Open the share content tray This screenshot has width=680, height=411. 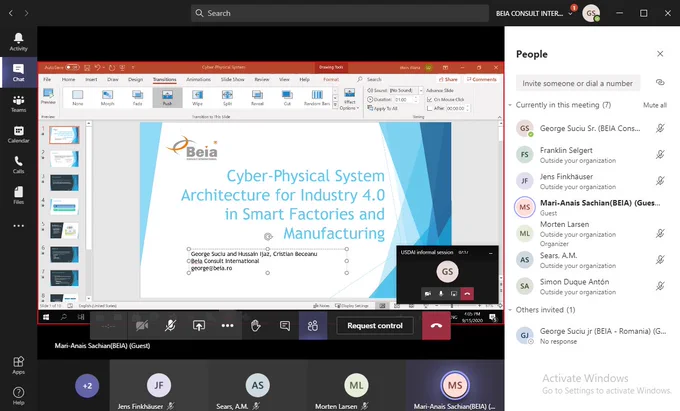(199, 326)
